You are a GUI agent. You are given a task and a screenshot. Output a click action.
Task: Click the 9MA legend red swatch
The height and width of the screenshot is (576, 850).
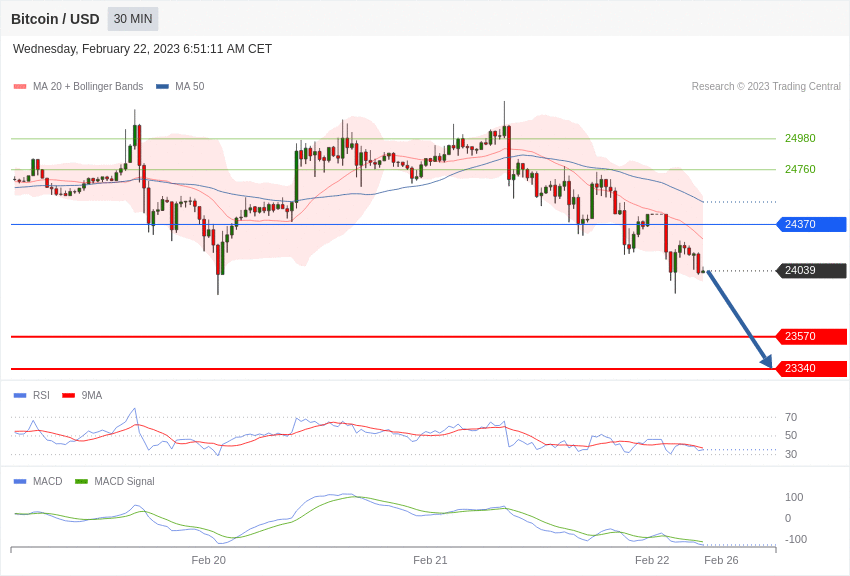(x=68, y=396)
